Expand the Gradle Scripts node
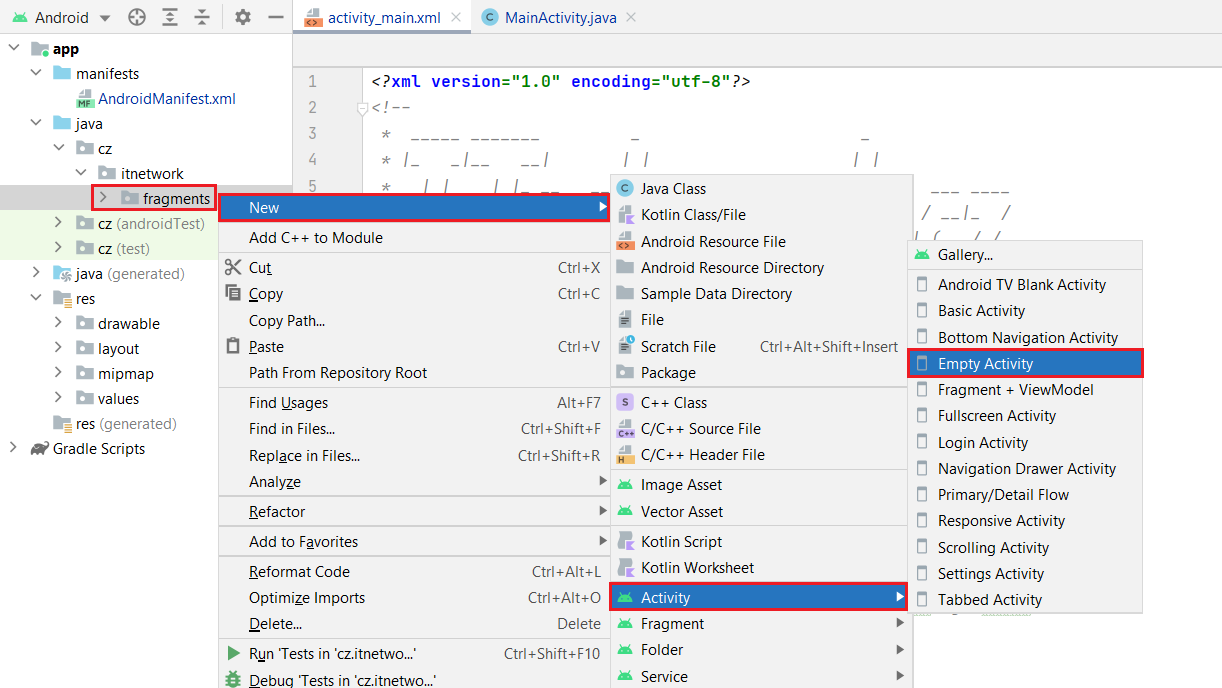The width and height of the screenshot is (1222, 688). coord(14,448)
